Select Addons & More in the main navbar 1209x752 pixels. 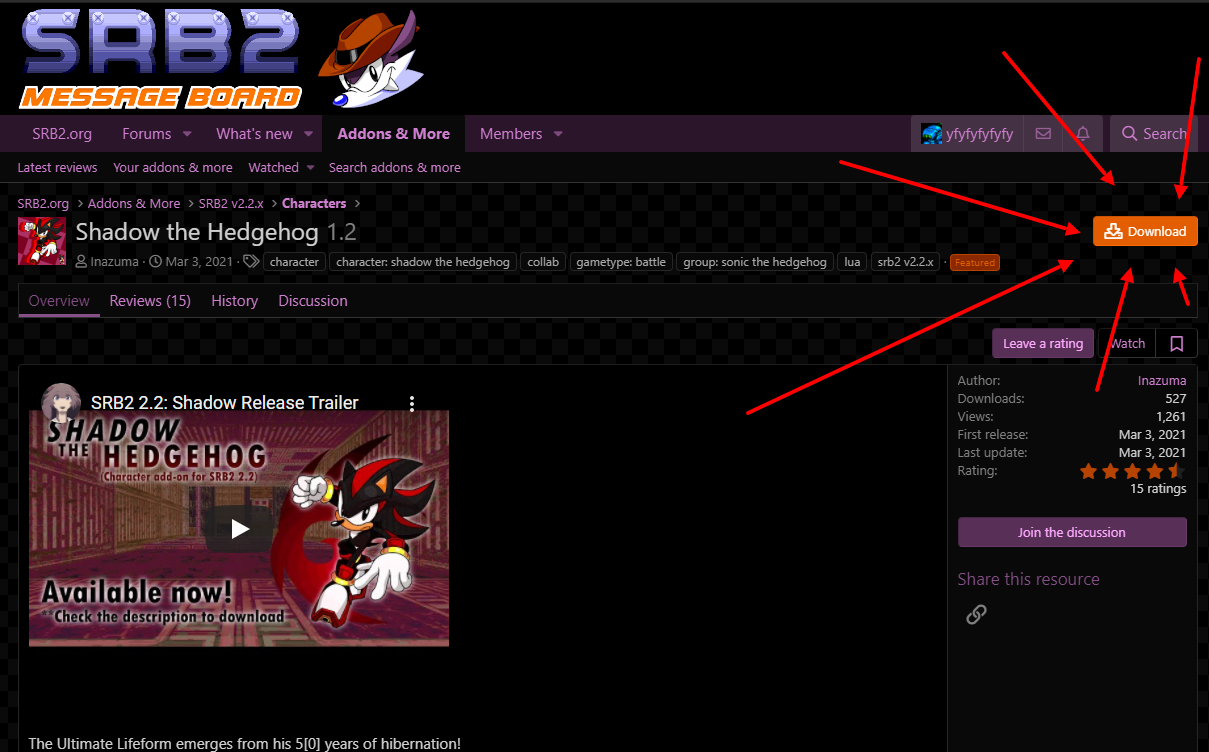click(x=394, y=134)
